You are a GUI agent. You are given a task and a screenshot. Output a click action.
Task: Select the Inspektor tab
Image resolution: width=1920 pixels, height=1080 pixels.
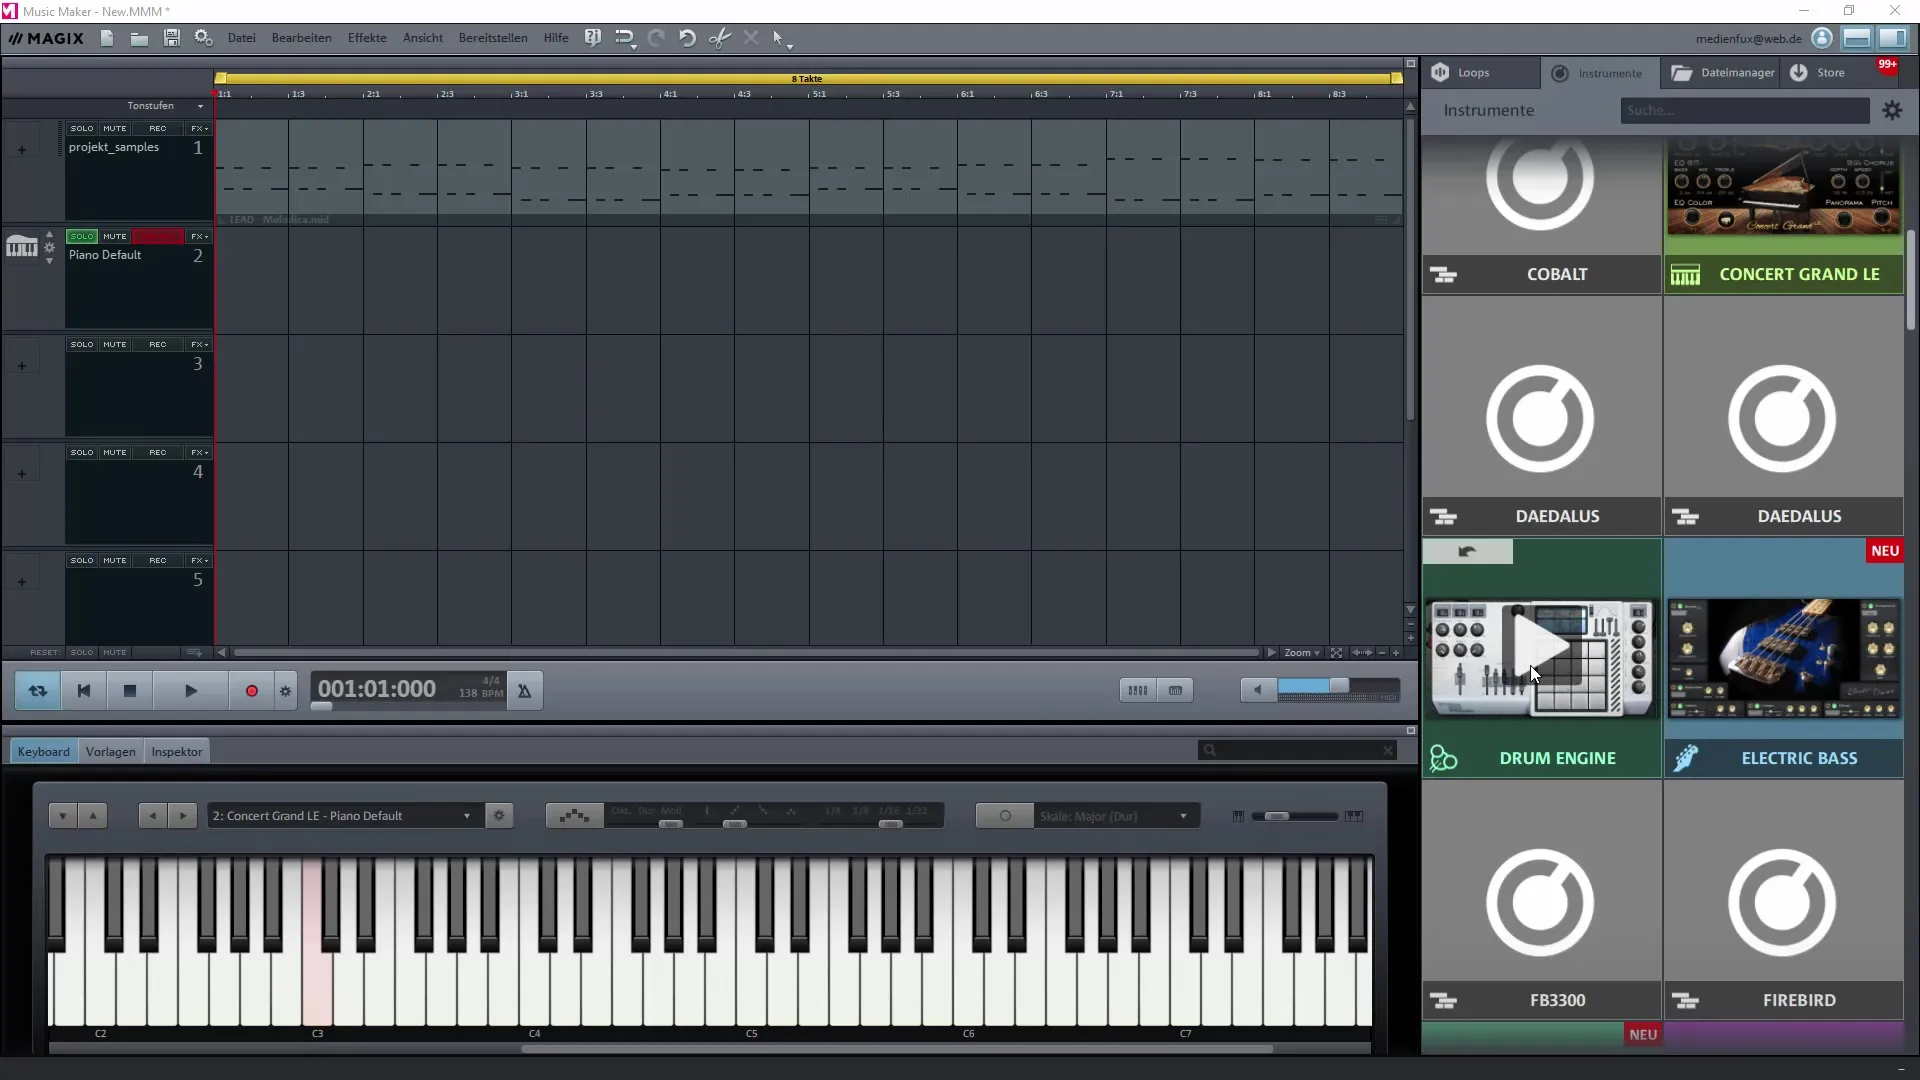click(x=176, y=752)
